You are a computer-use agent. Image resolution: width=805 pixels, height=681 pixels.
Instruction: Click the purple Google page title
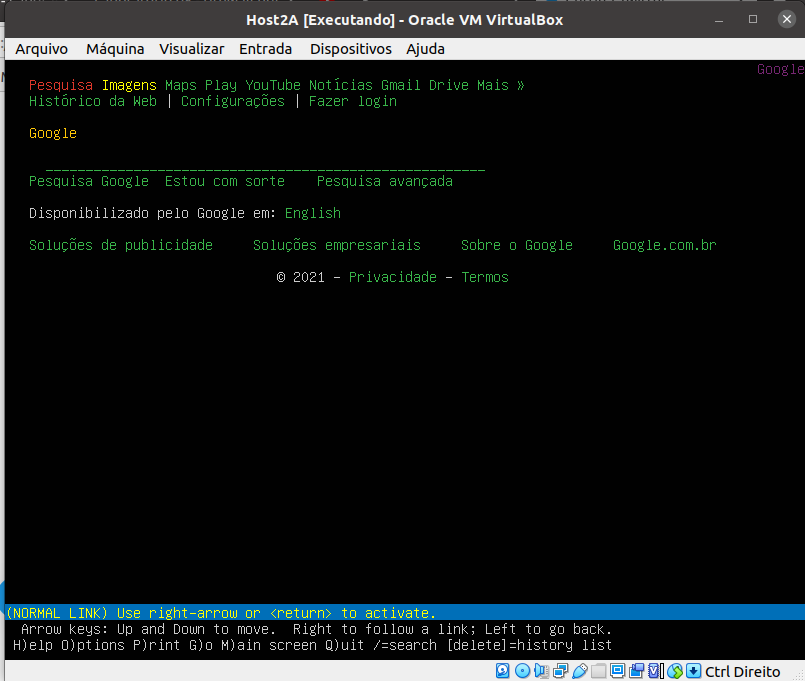click(780, 69)
